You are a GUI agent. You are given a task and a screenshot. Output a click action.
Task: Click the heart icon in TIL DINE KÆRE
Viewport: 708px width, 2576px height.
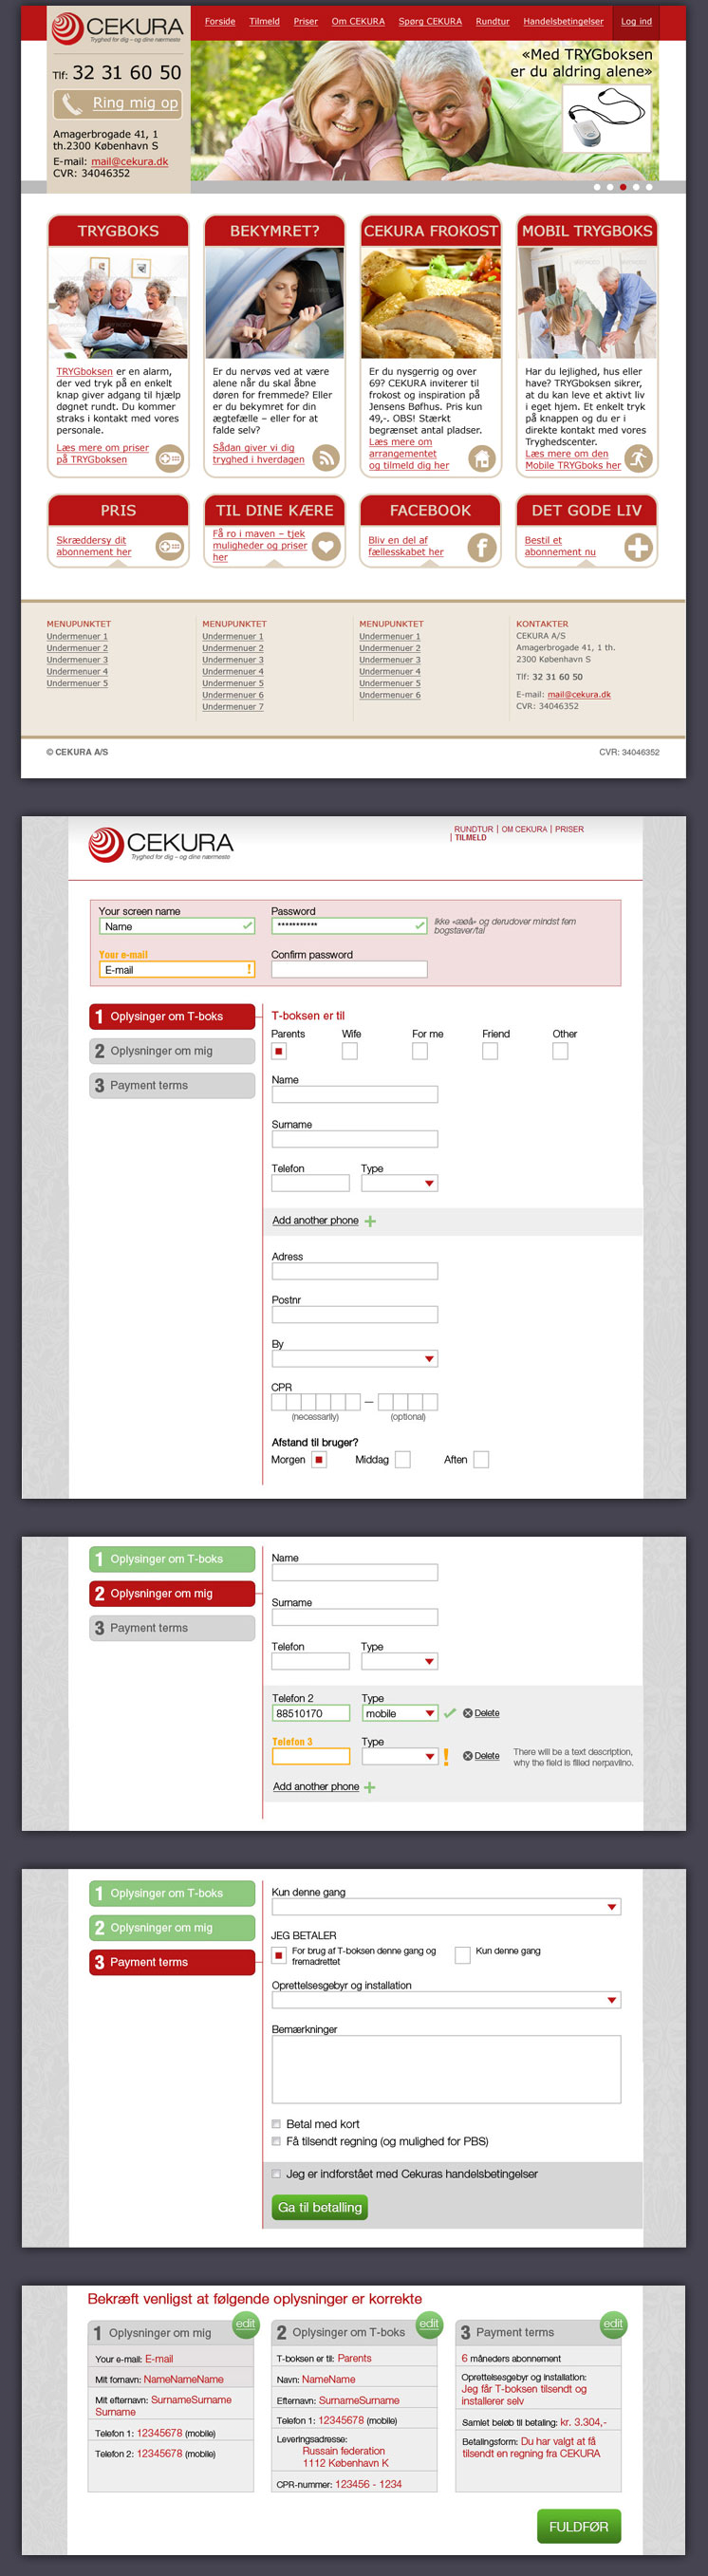[x=326, y=546]
